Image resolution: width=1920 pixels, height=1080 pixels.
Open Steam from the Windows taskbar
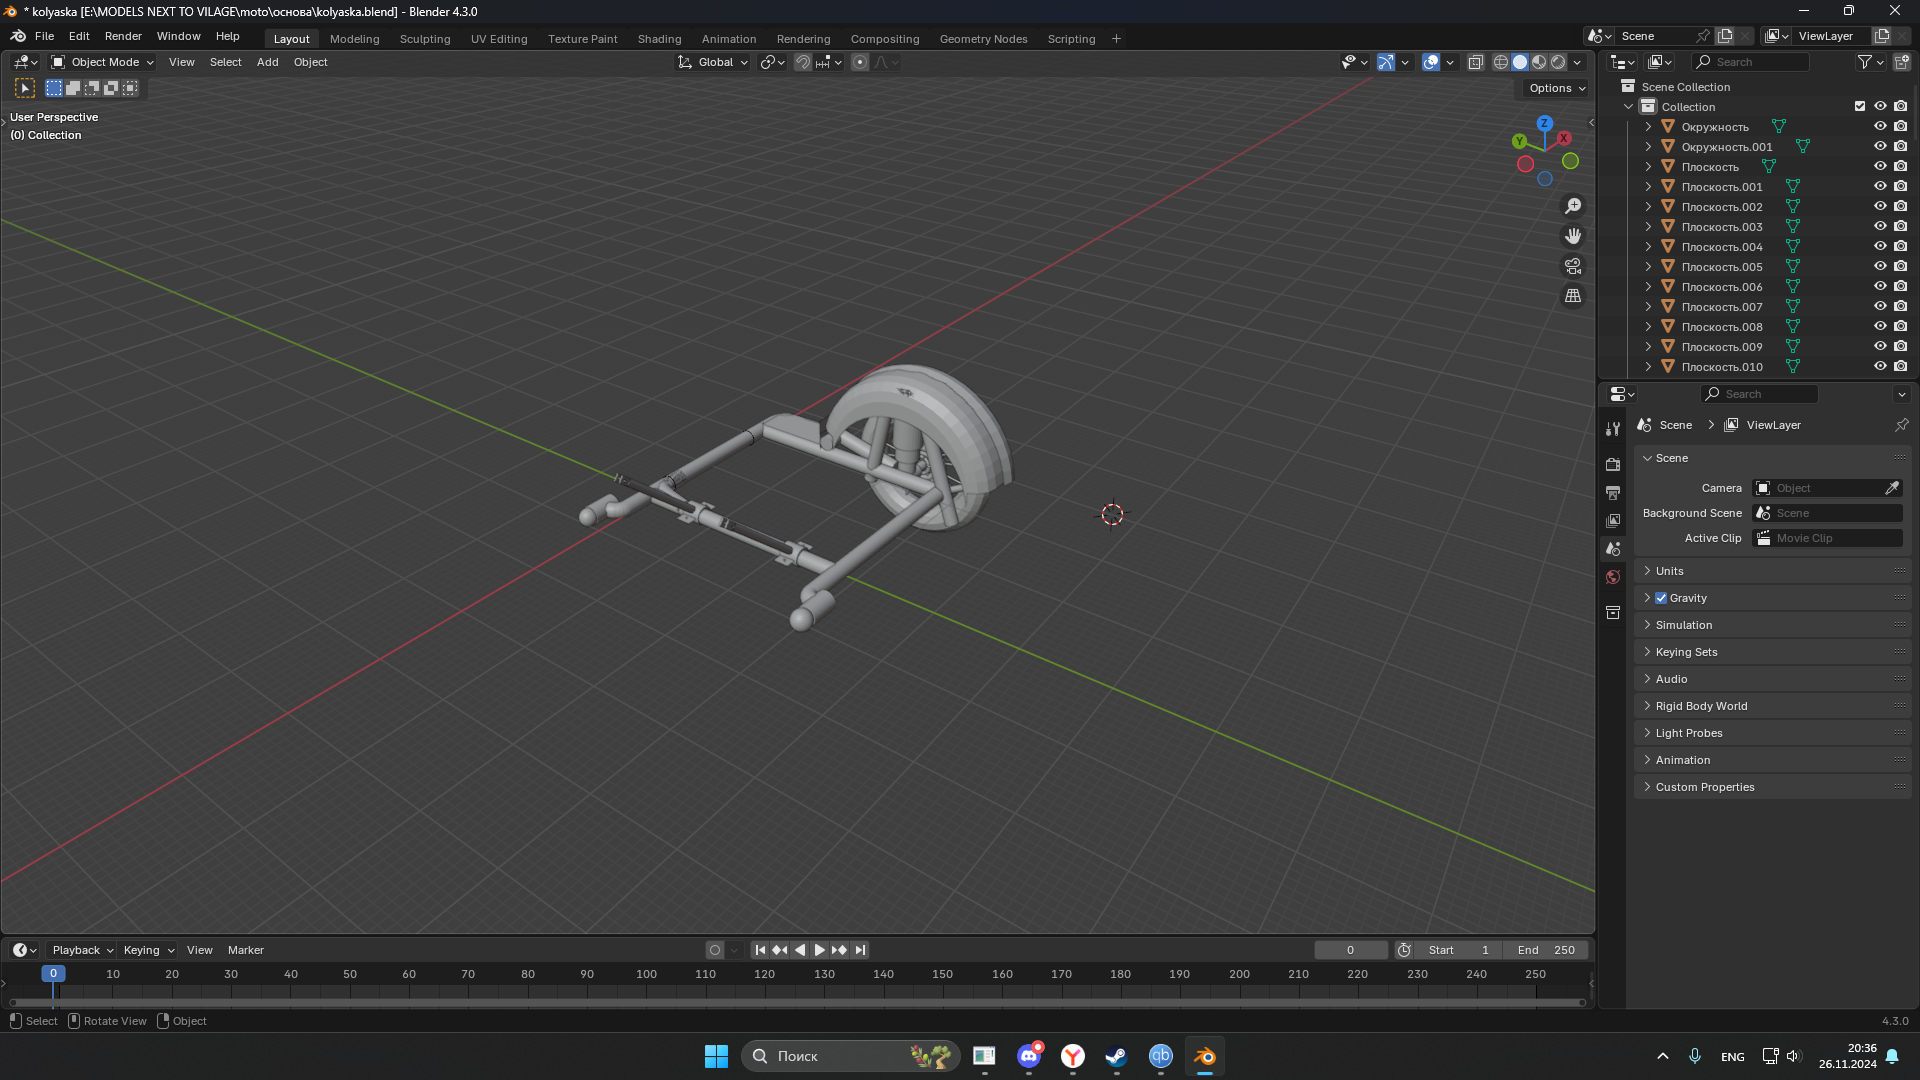(x=1116, y=1056)
